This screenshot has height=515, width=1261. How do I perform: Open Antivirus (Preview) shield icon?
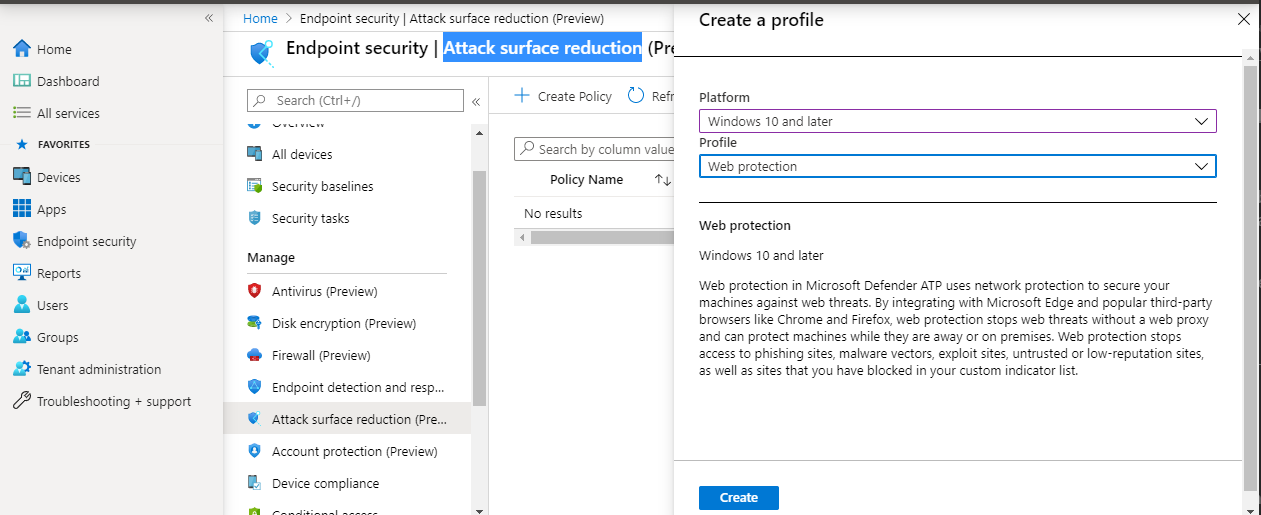[254, 291]
